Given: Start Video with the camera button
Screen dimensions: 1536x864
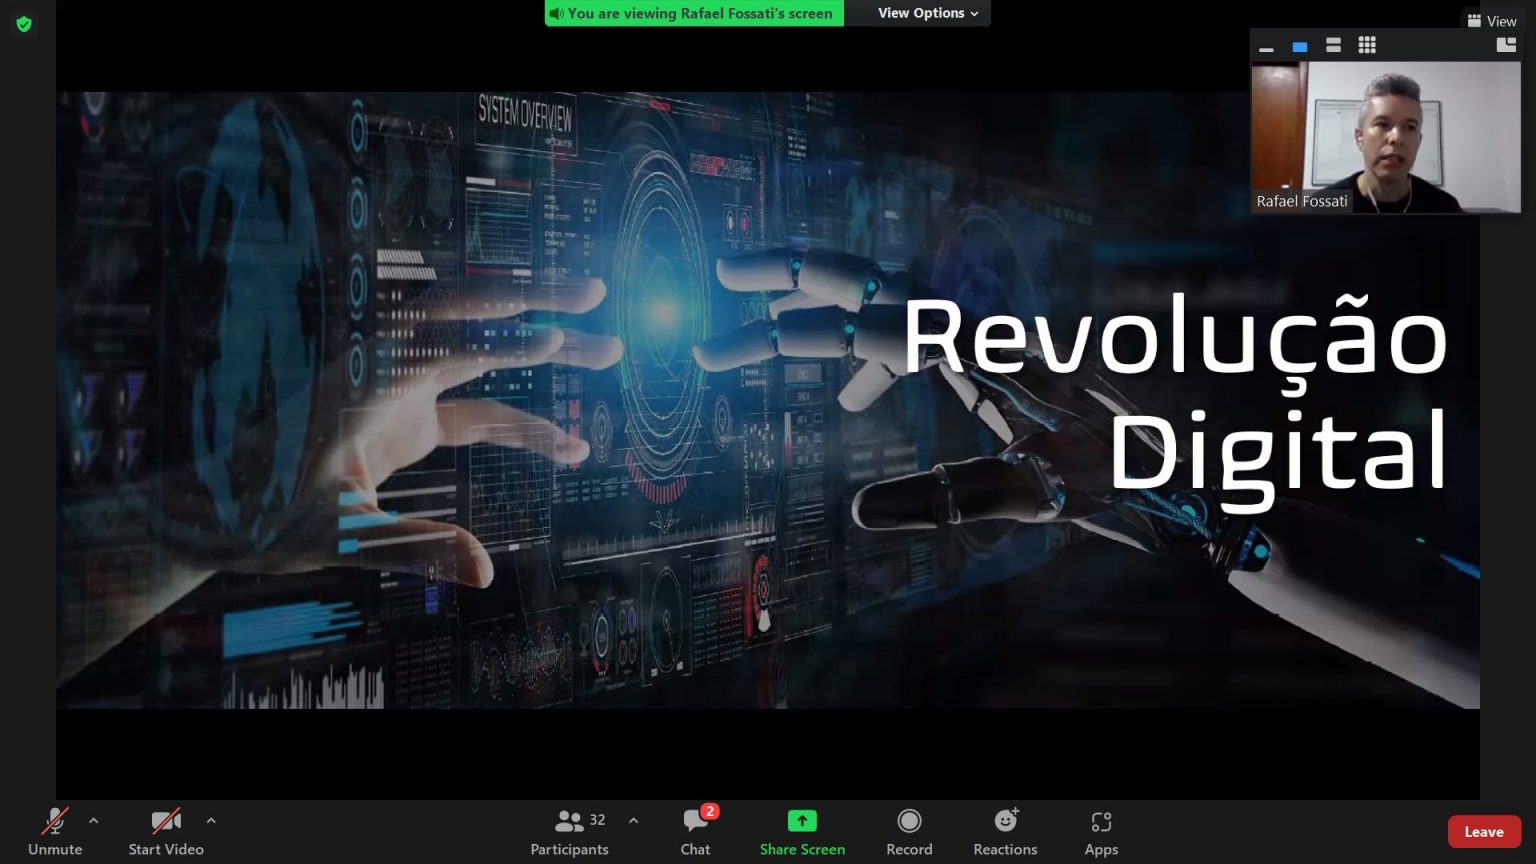Looking at the screenshot, I should coord(166,831).
